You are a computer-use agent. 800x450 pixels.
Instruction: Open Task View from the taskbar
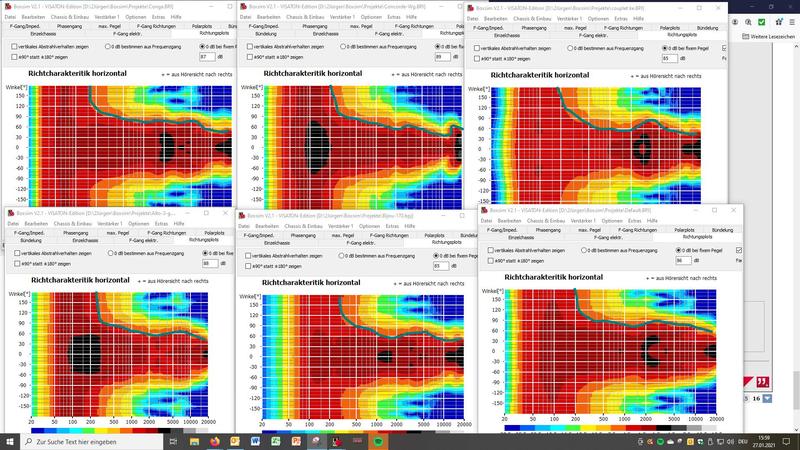pyautogui.click(x=173, y=441)
